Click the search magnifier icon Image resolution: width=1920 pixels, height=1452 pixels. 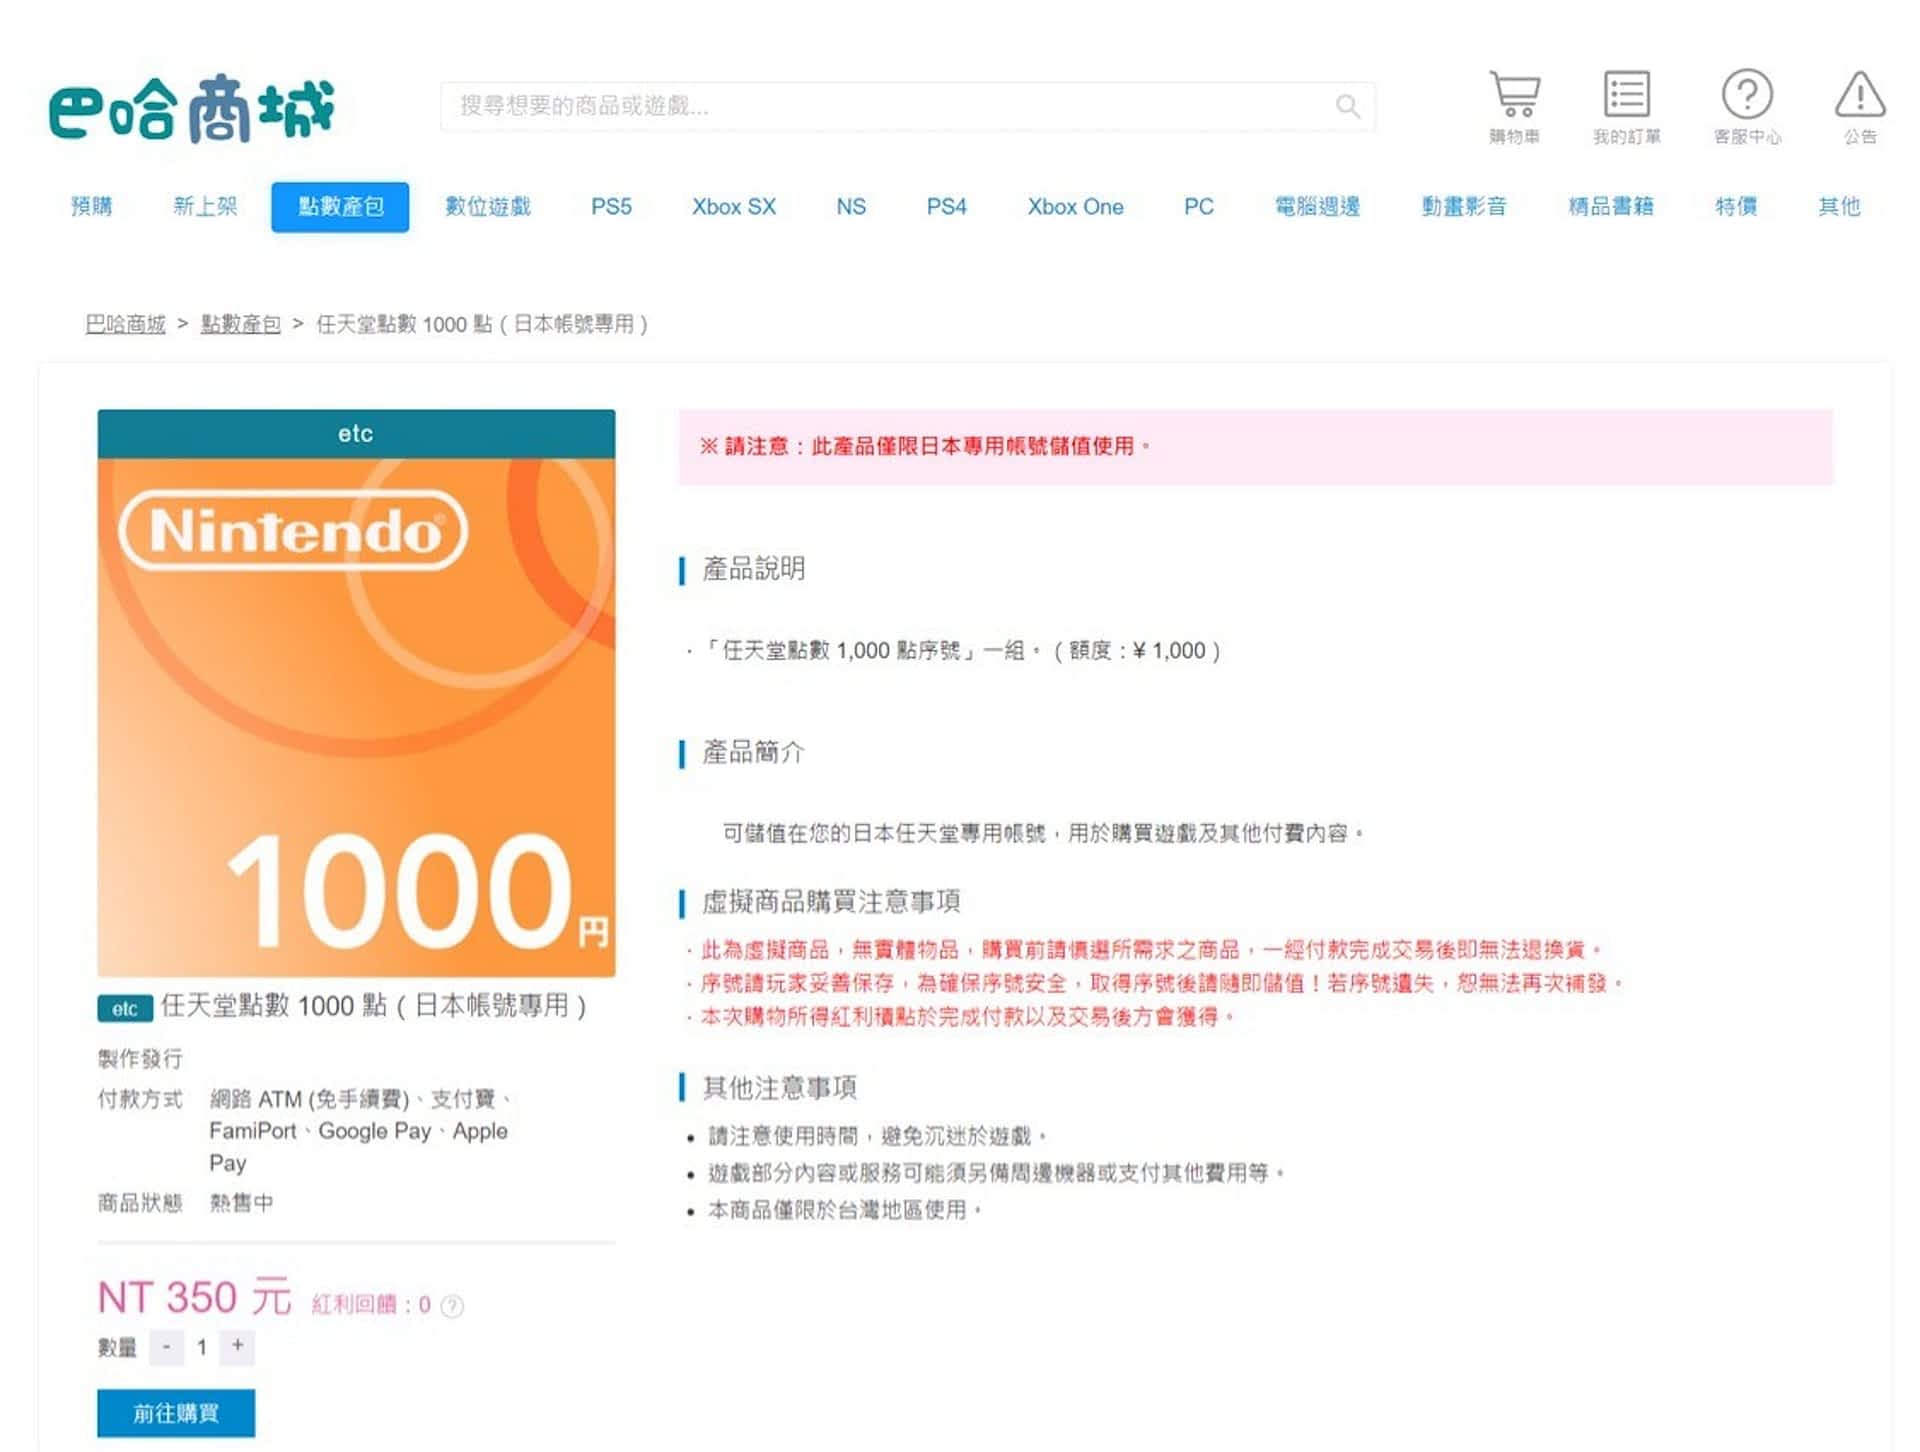[x=1347, y=106]
